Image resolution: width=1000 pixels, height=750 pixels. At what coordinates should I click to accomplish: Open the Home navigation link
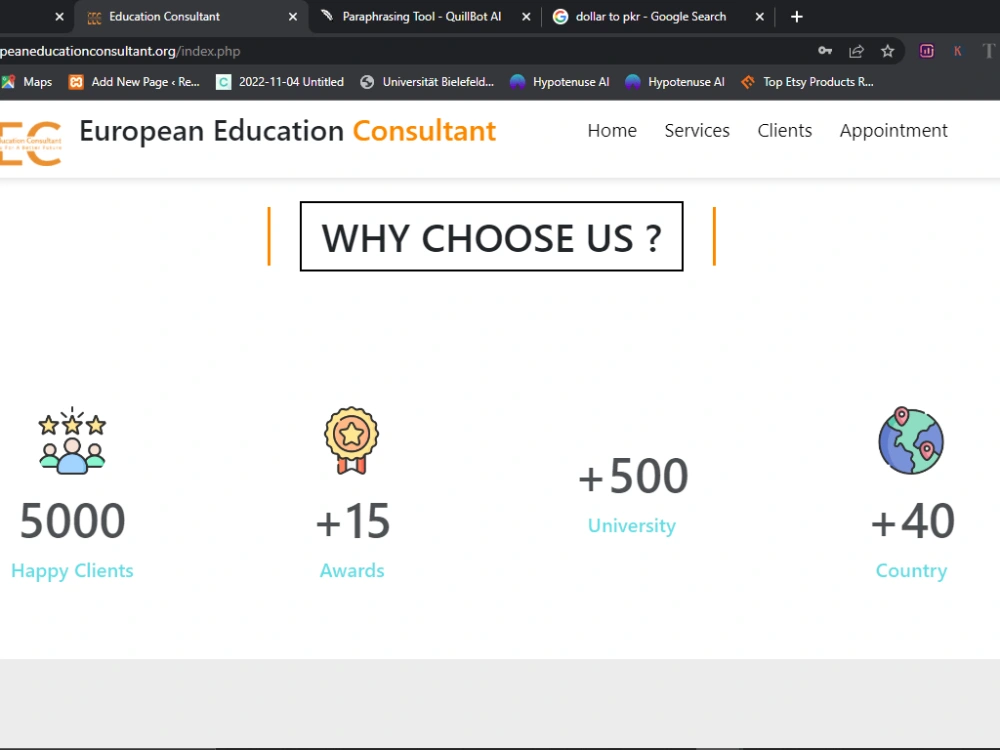[x=612, y=130]
